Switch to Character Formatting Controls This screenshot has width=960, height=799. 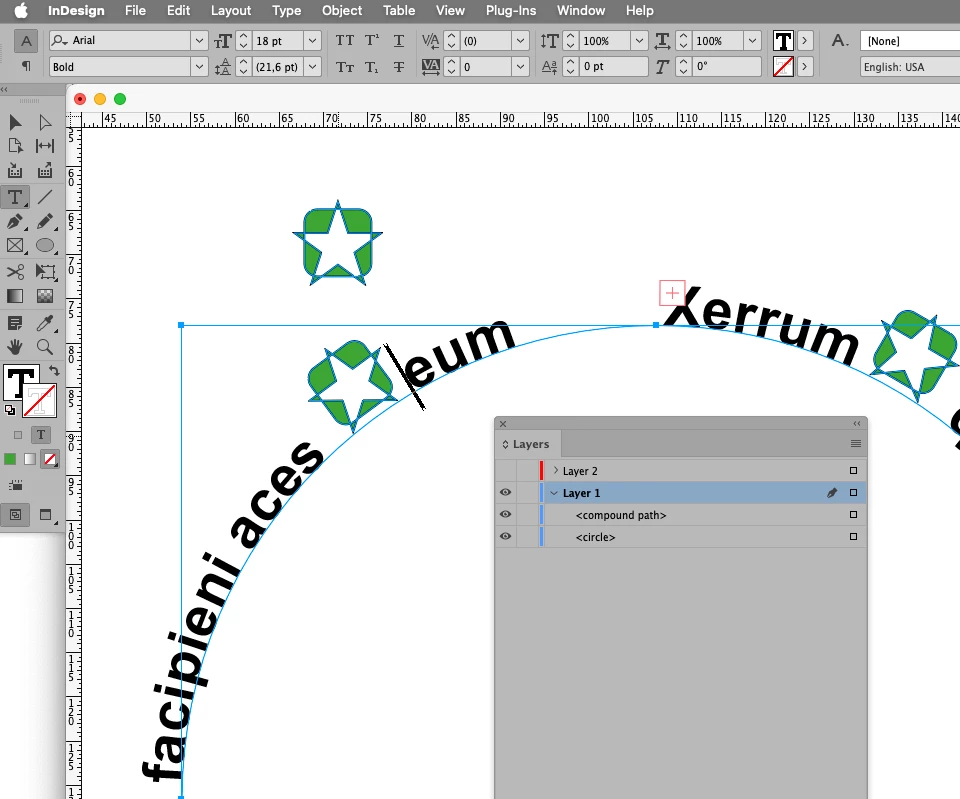(x=26, y=42)
